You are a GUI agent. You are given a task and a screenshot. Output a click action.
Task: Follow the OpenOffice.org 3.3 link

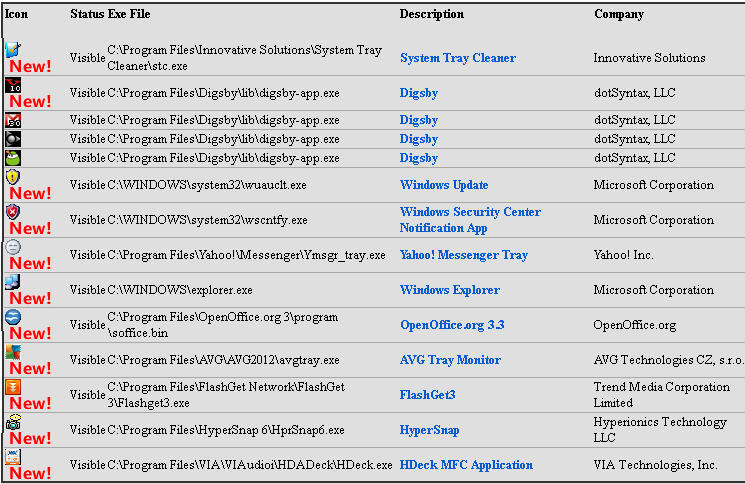tap(452, 325)
